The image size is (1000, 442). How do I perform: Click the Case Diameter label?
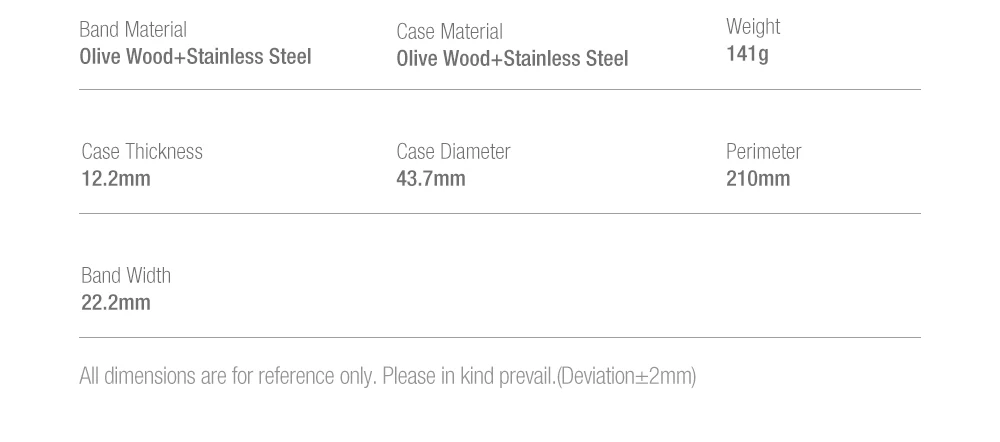453,152
